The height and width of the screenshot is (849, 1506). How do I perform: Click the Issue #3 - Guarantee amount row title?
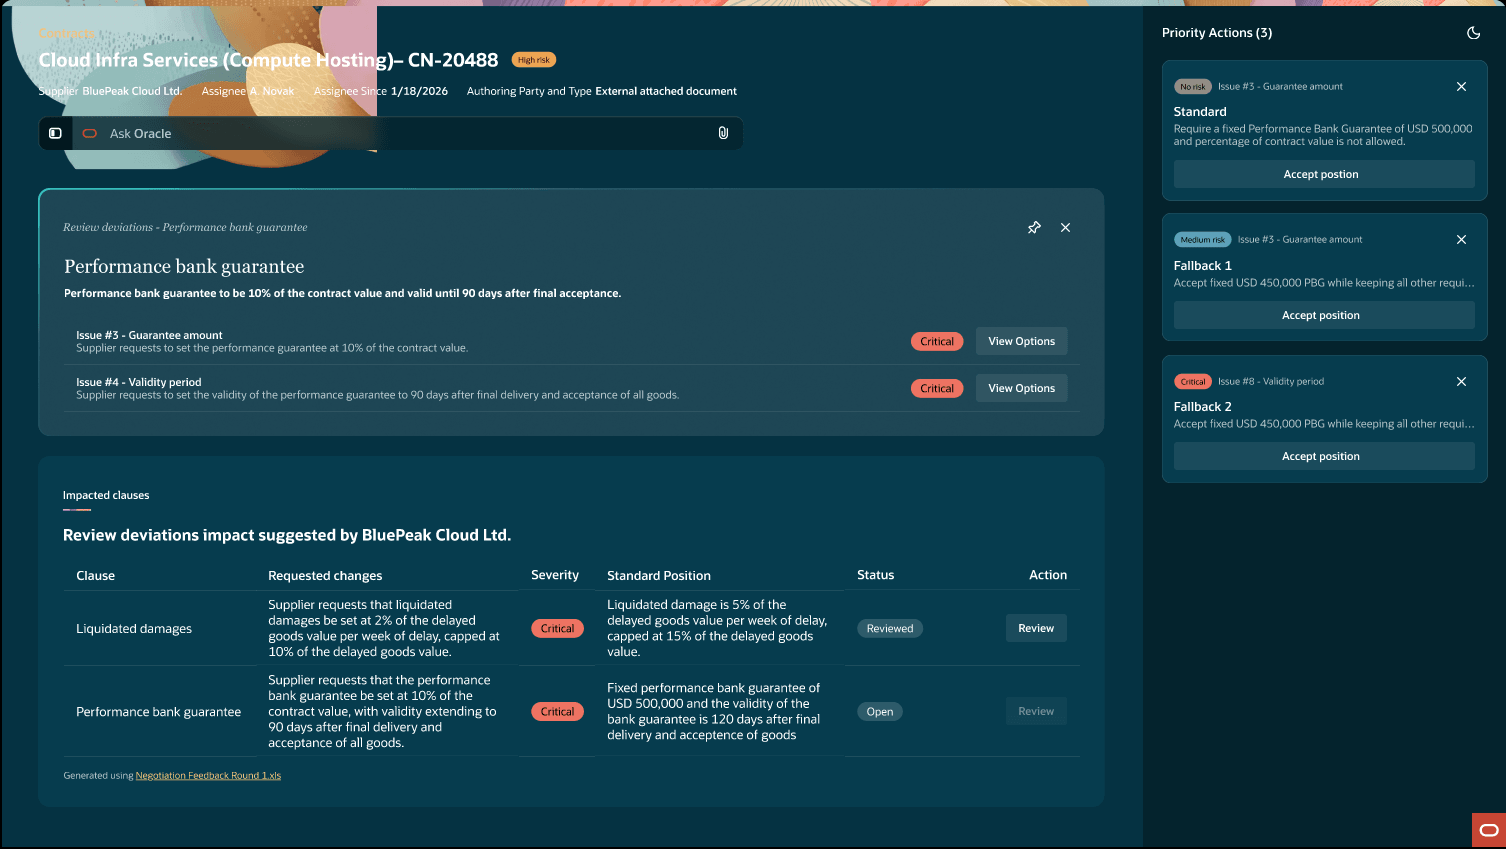click(x=149, y=335)
